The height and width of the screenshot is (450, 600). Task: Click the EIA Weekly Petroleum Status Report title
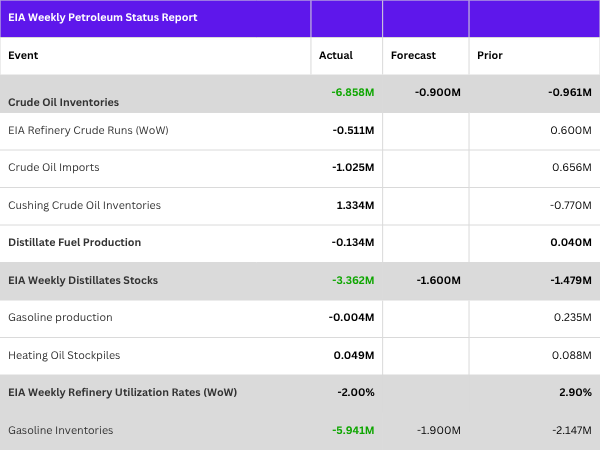[x=103, y=18]
